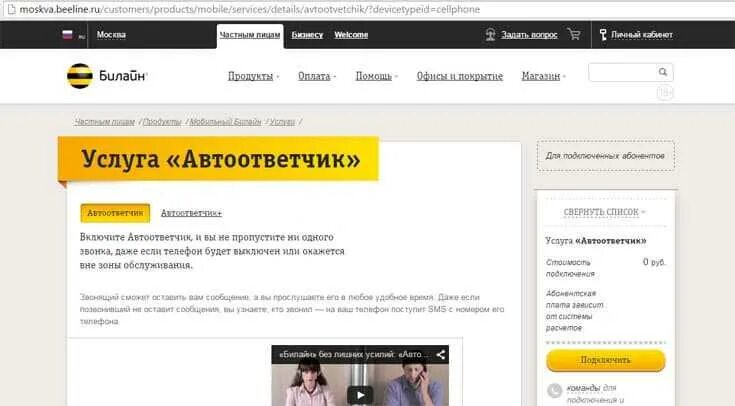Click the 18+ age rating badge

click(x=665, y=93)
